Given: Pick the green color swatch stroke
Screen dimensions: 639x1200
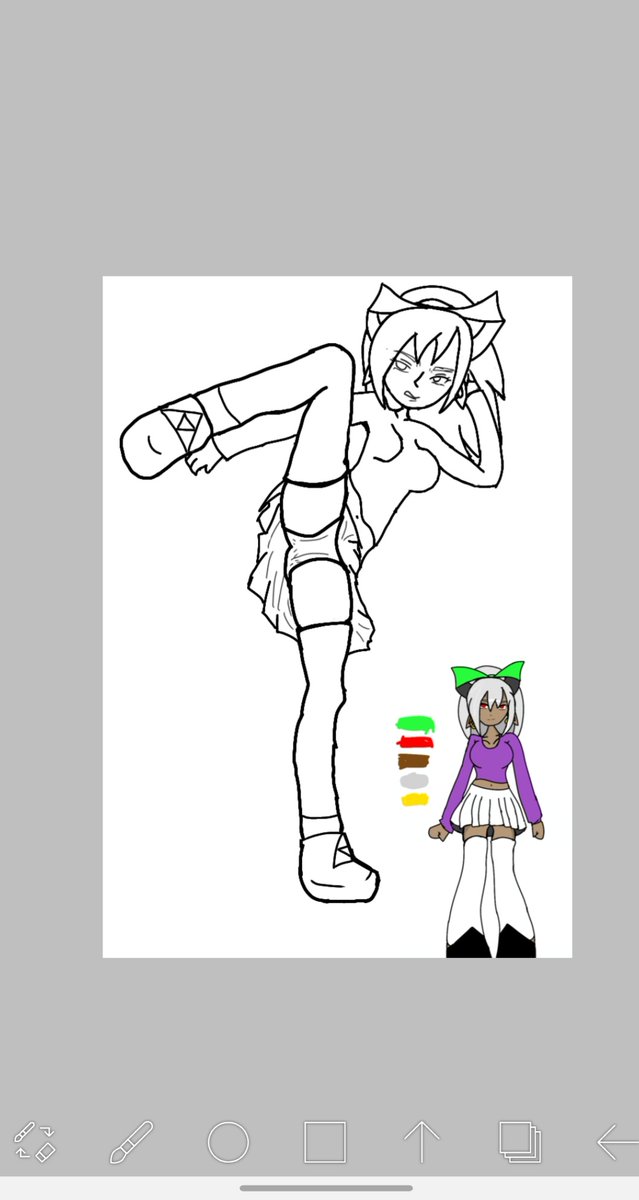Looking at the screenshot, I should (415, 722).
